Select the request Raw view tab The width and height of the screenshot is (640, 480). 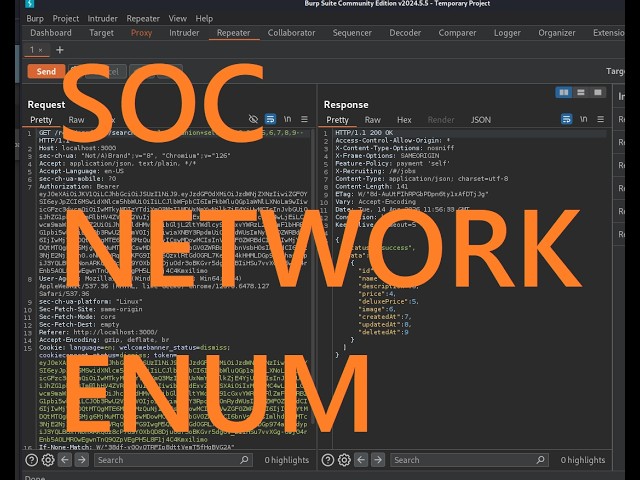(x=76, y=120)
